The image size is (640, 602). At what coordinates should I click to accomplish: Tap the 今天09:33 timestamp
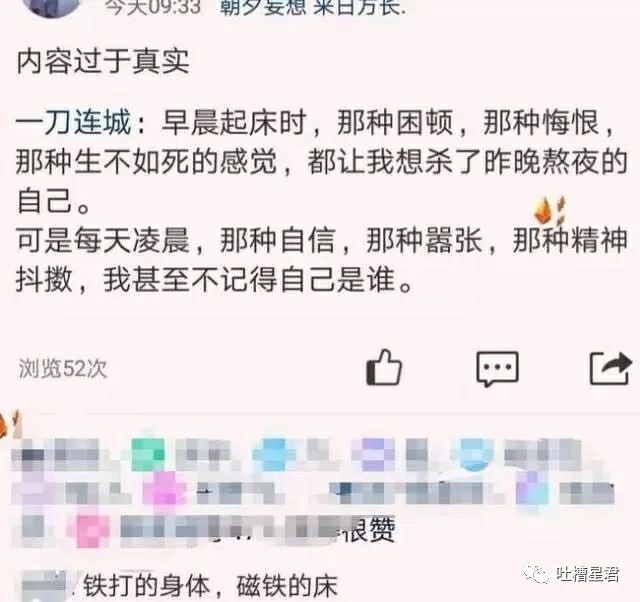coord(153,7)
